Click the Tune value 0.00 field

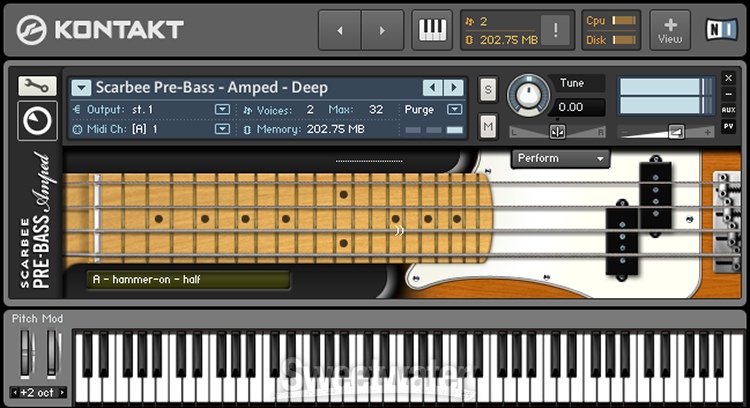[577, 107]
